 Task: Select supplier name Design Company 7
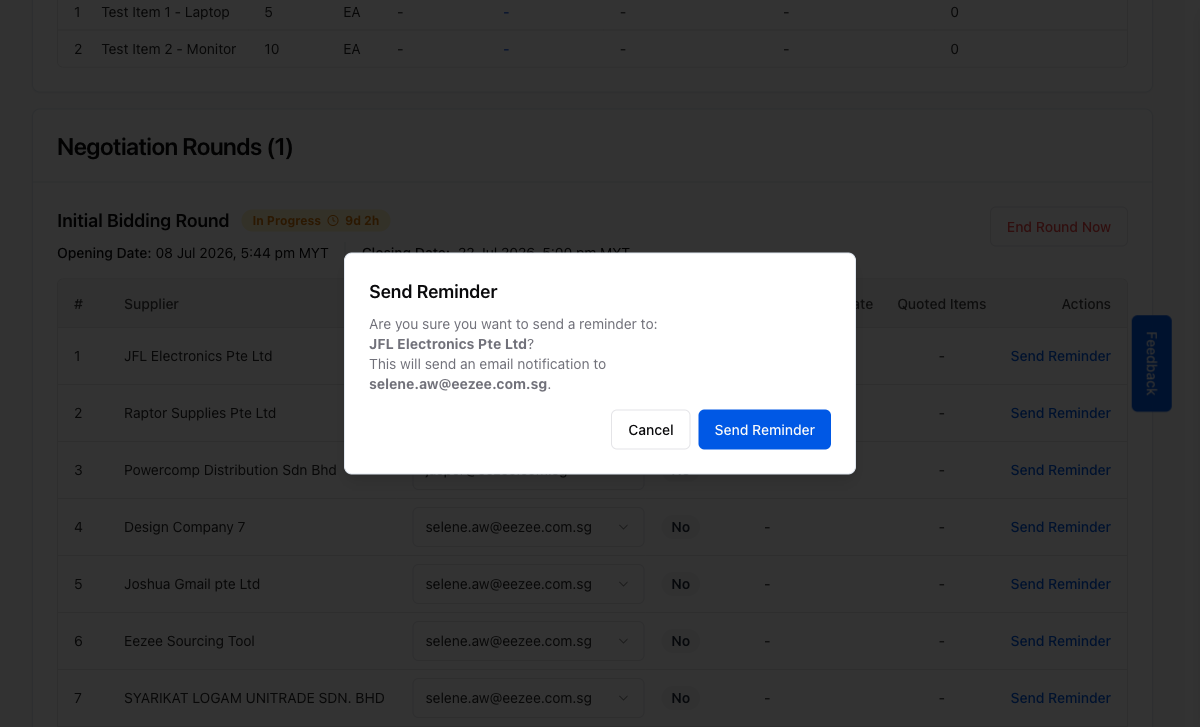point(184,527)
